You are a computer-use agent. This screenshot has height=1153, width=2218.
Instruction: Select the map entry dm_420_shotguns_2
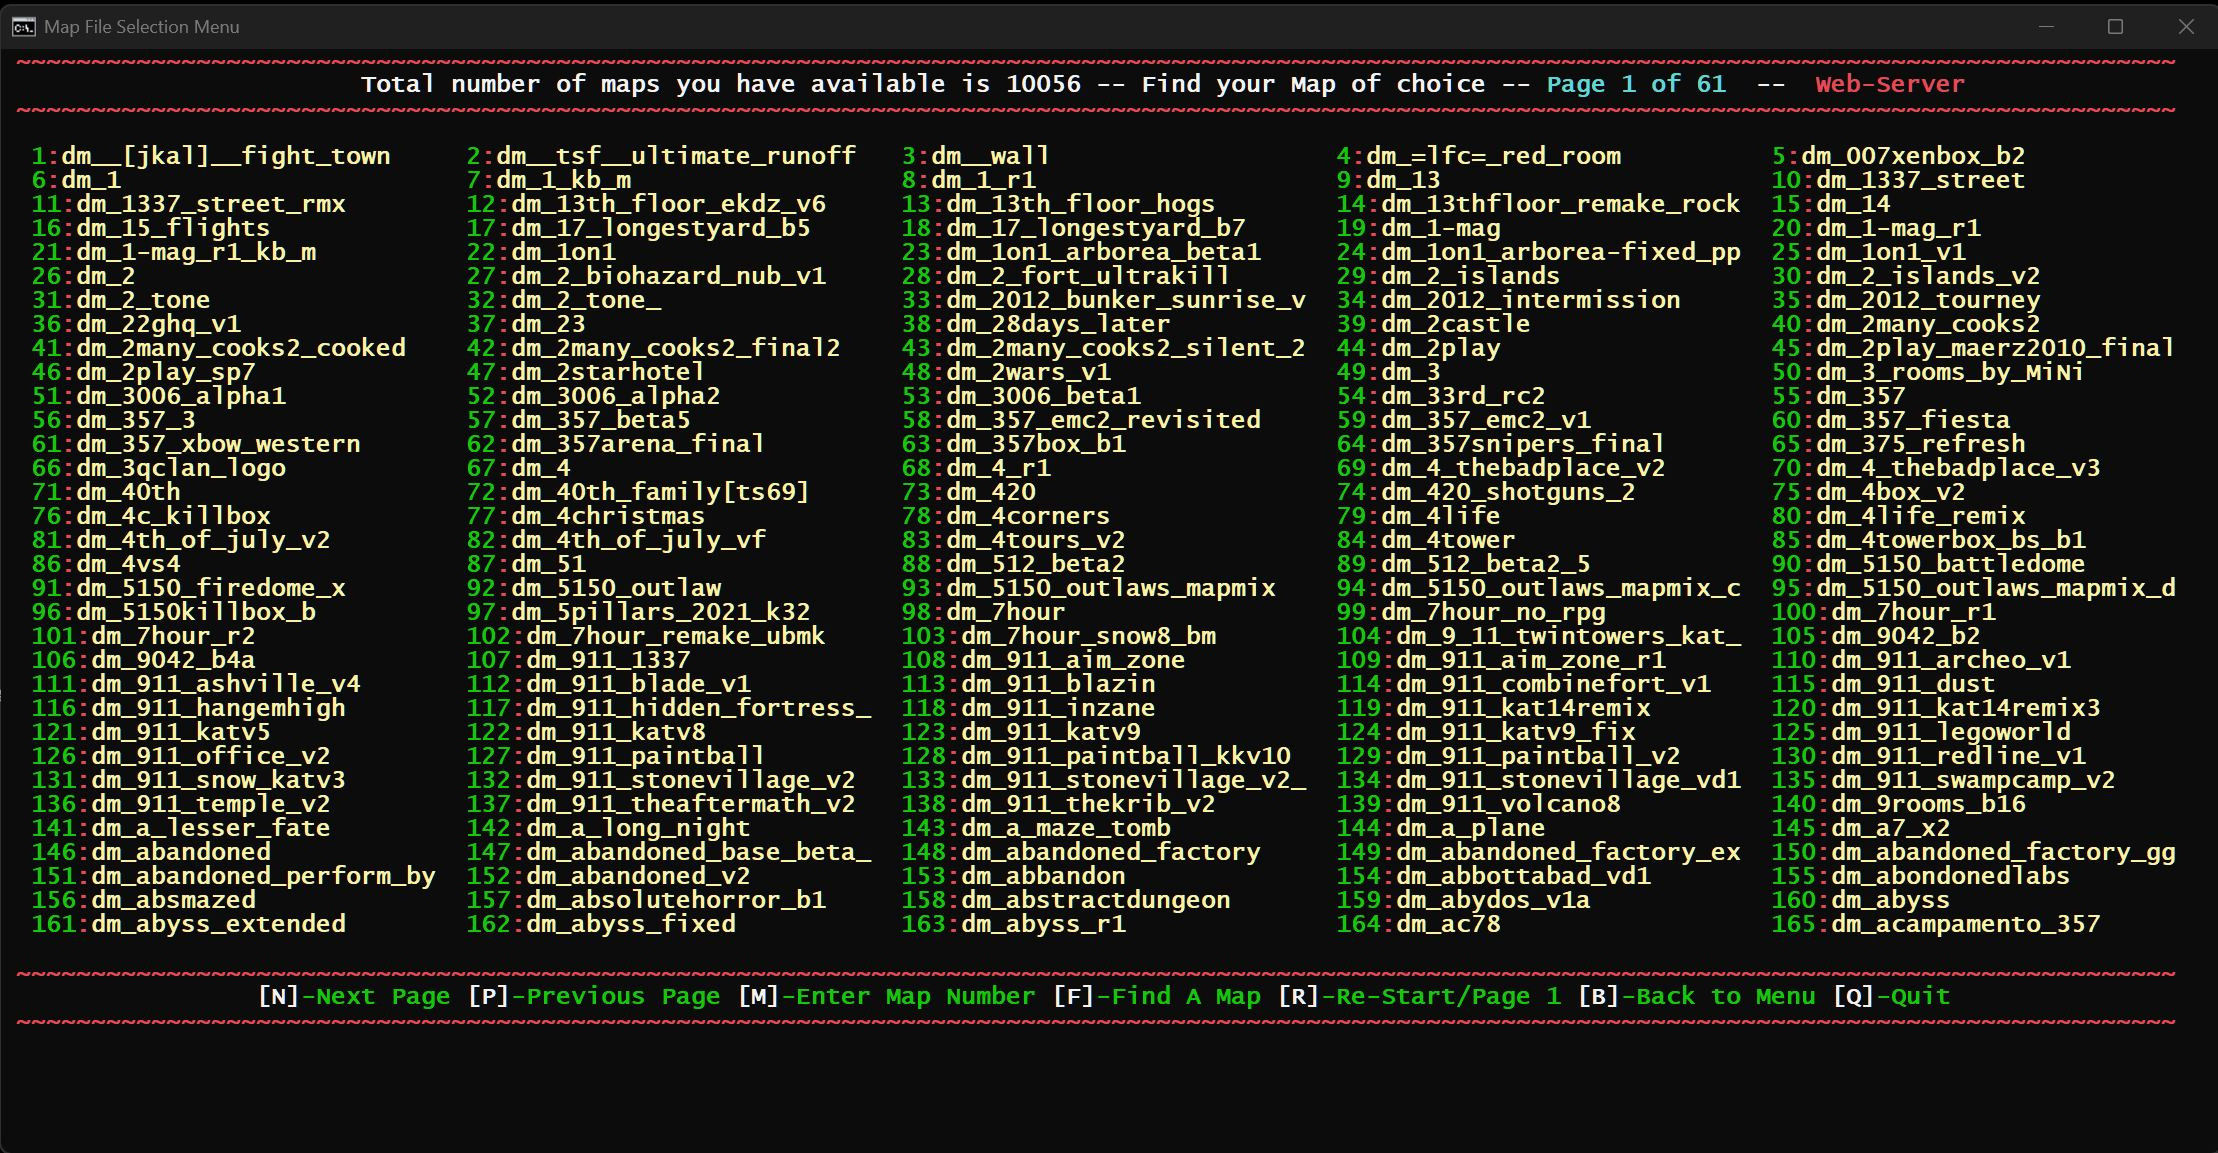click(1508, 492)
